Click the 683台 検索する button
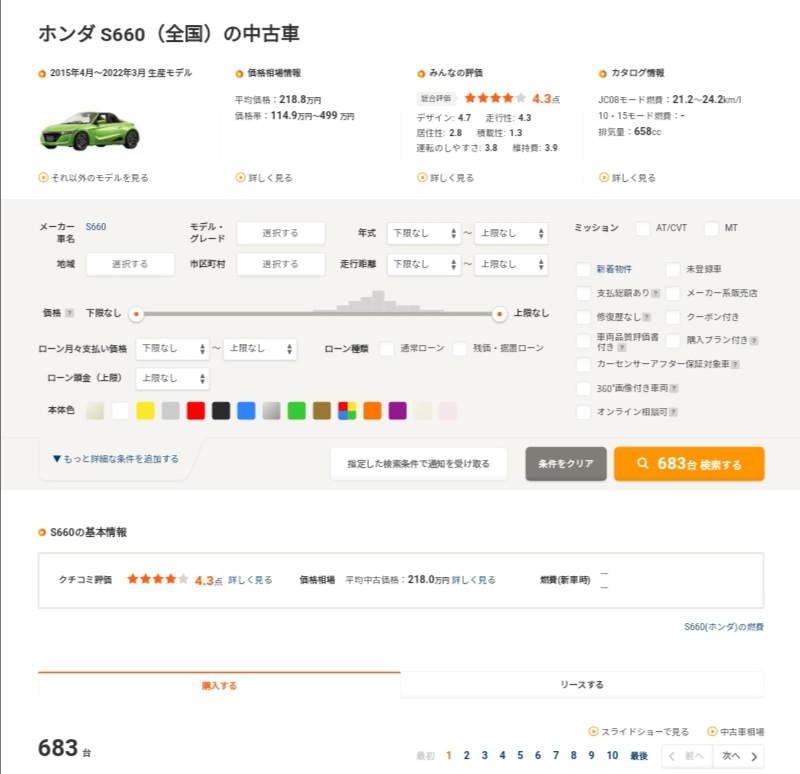The image size is (800, 774). coord(689,464)
